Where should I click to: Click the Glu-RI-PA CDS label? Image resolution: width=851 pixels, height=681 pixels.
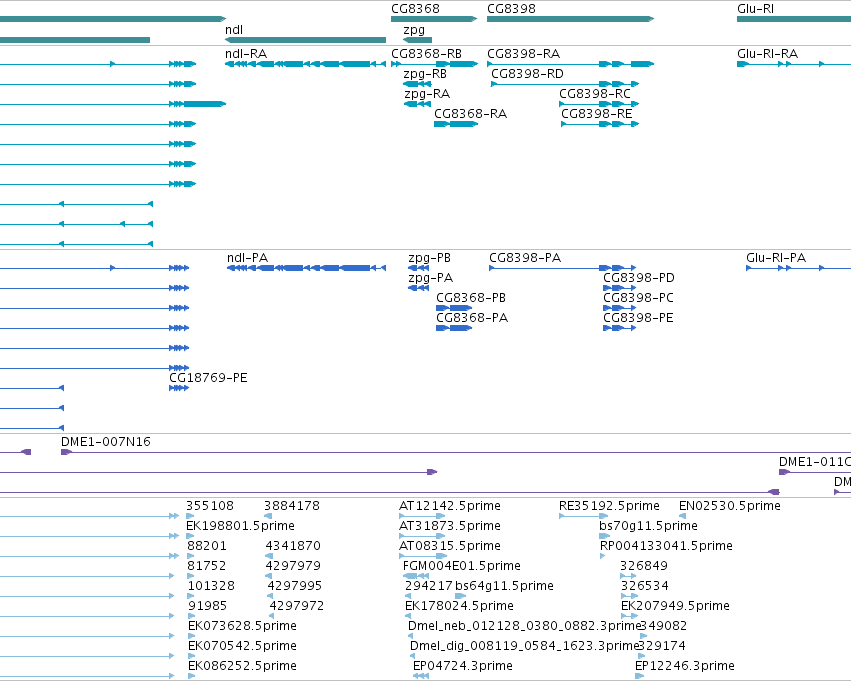pyautogui.click(x=776, y=258)
